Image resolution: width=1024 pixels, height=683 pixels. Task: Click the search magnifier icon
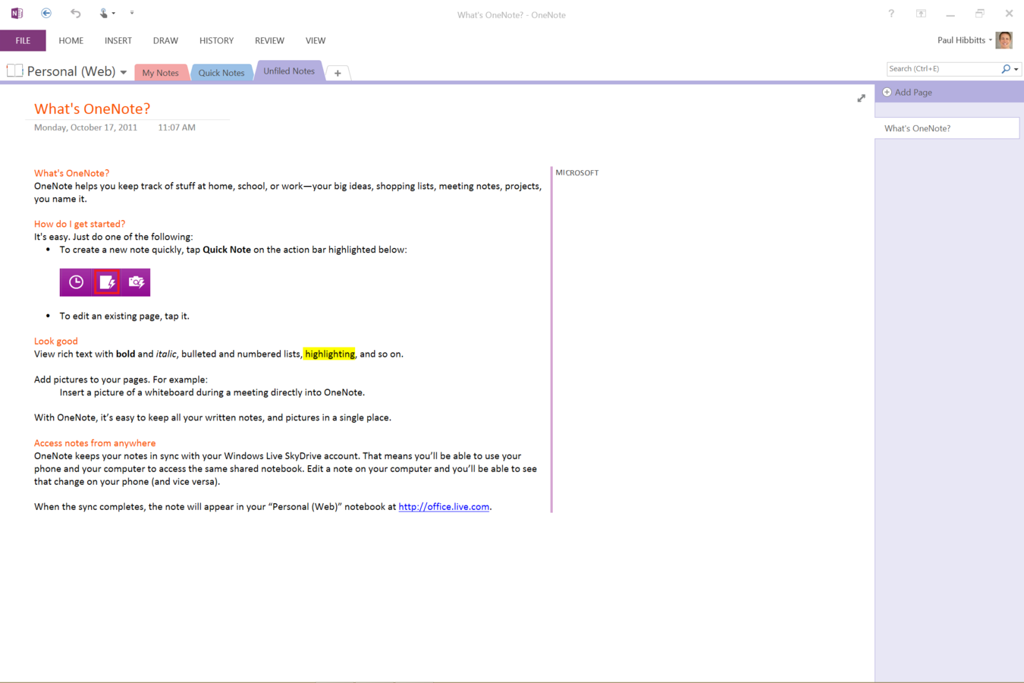(x=1006, y=69)
